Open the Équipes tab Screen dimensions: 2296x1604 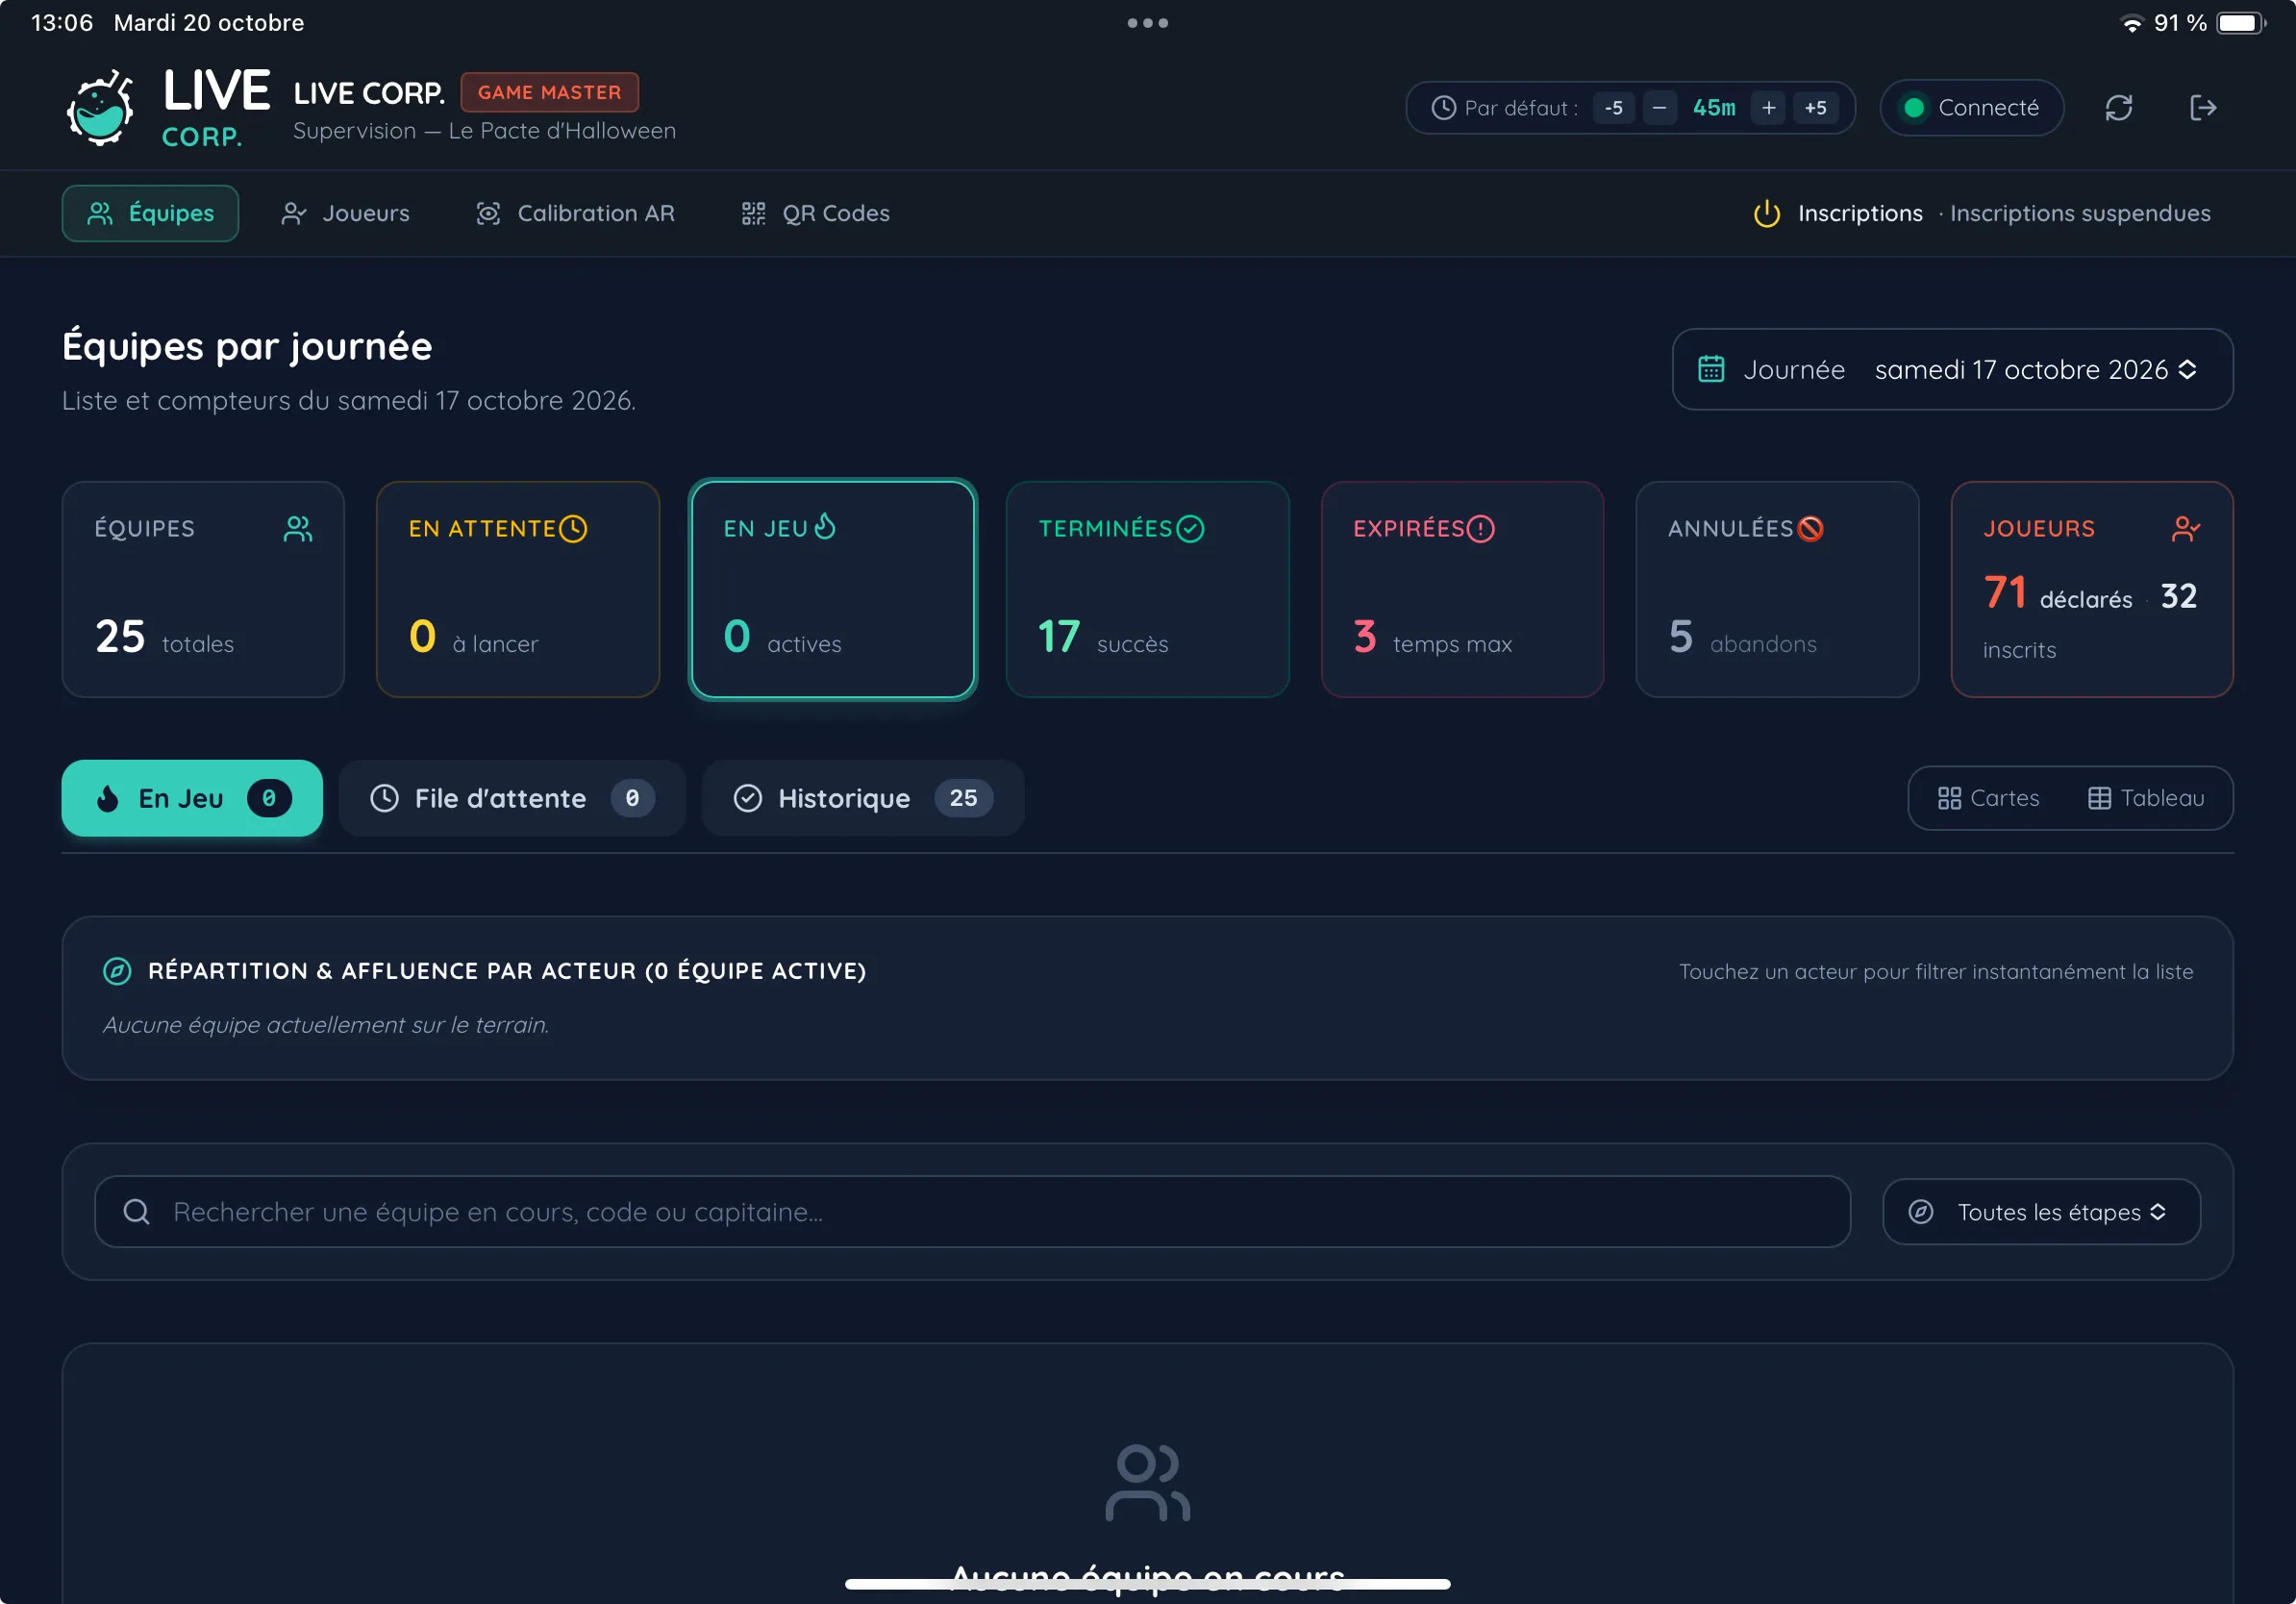point(150,213)
